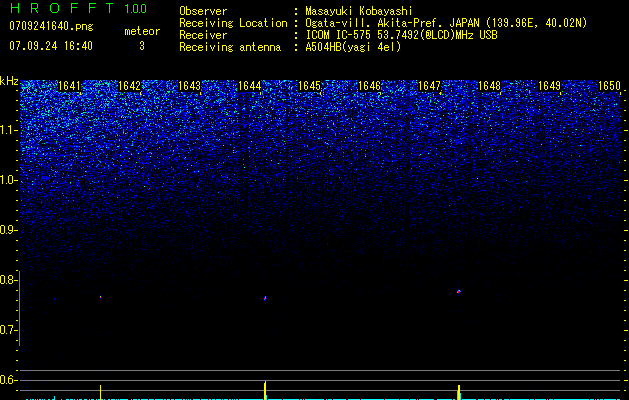
Task: Click the yellow intensity spike after 1641
Action: point(100,392)
